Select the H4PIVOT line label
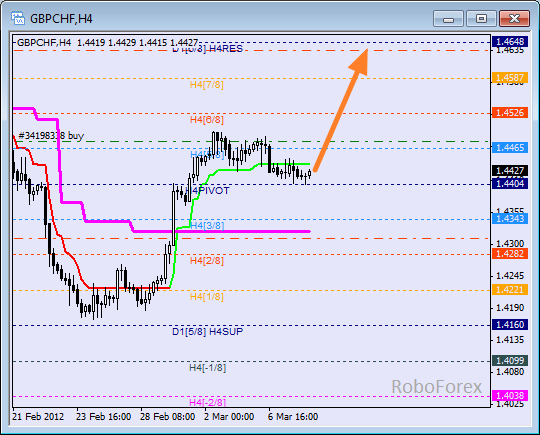The height and width of the screenshot is (435, 540). [207, 191]
